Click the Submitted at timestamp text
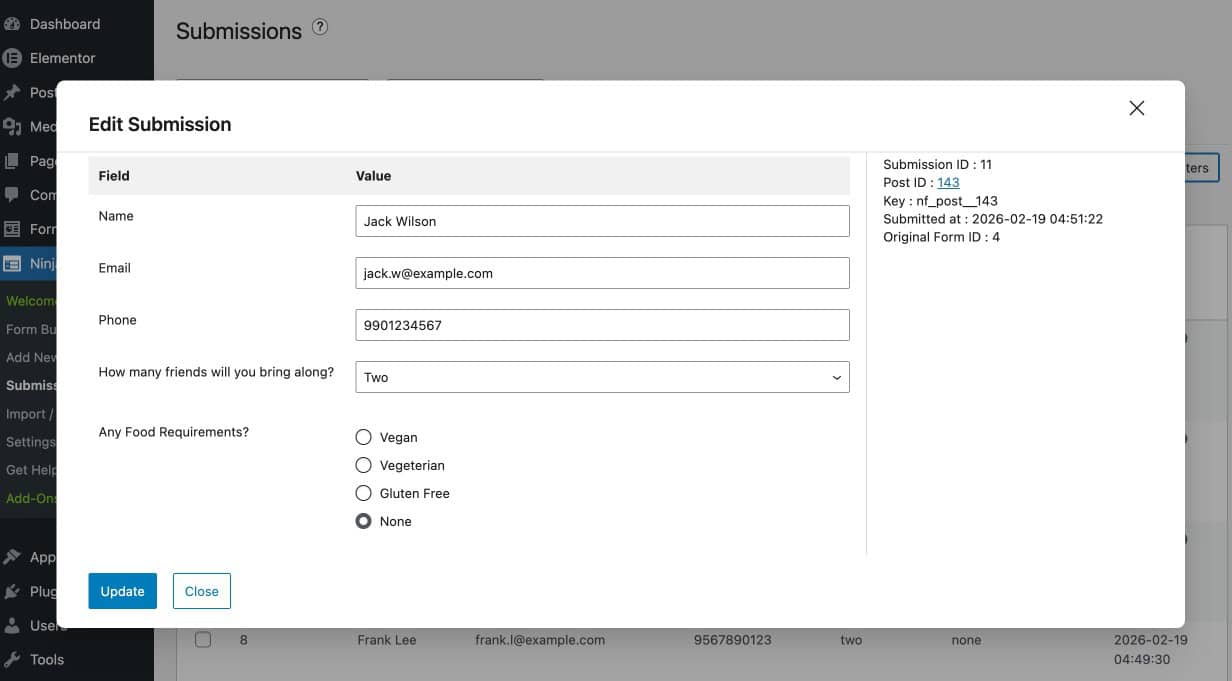Viewport: 1232px width, 681px height. tap(993, 219)
